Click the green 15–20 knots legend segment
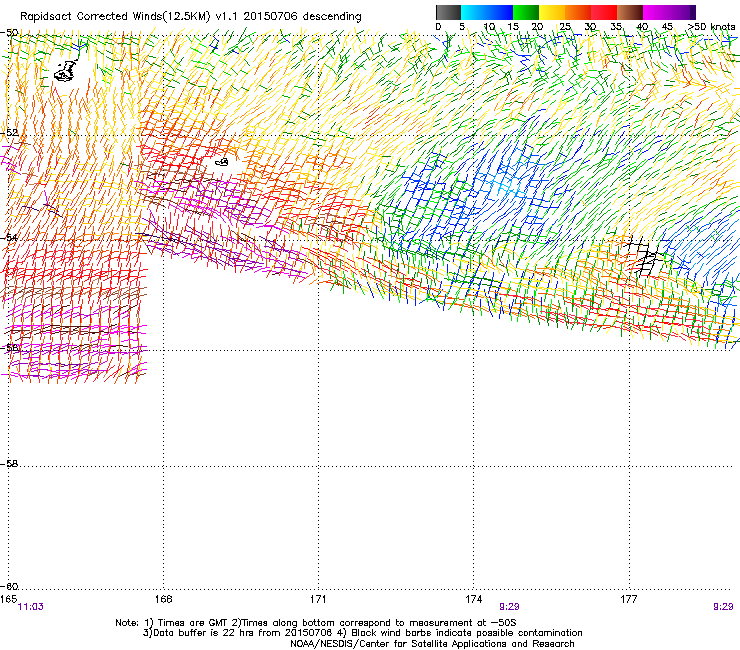740x650 pixels. coord(526,12)
